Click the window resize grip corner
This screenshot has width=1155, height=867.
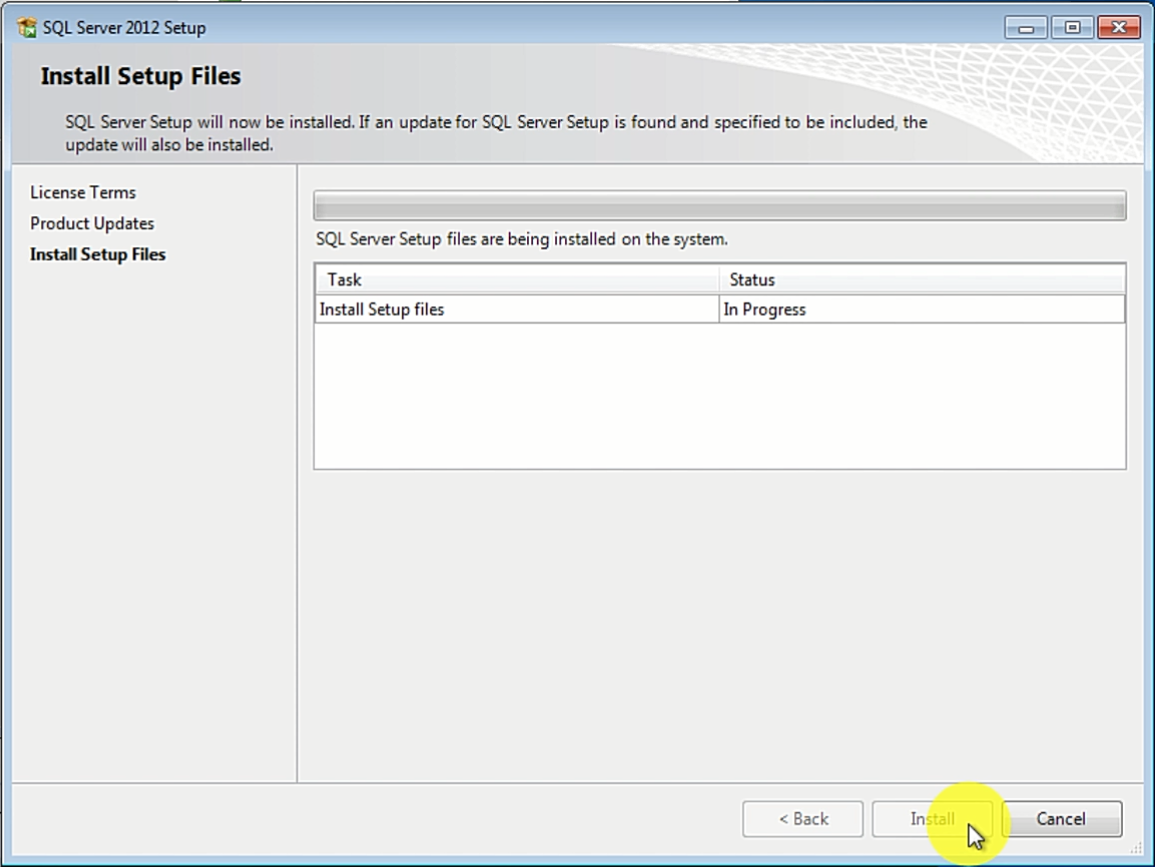point(1137,849)
